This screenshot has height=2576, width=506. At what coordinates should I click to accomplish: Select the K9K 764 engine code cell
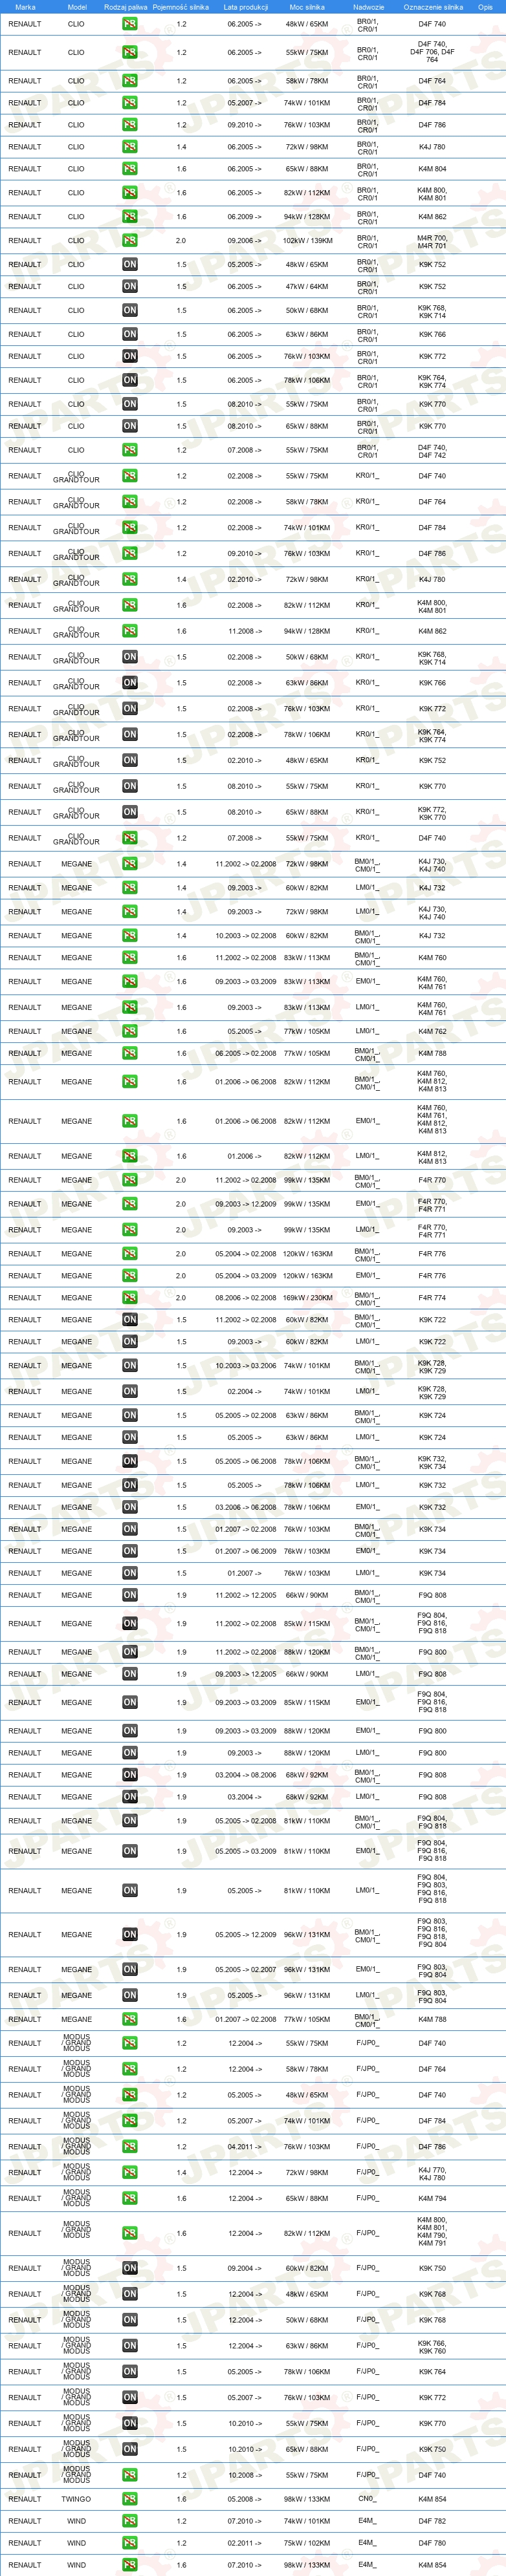pos(432,2372)
